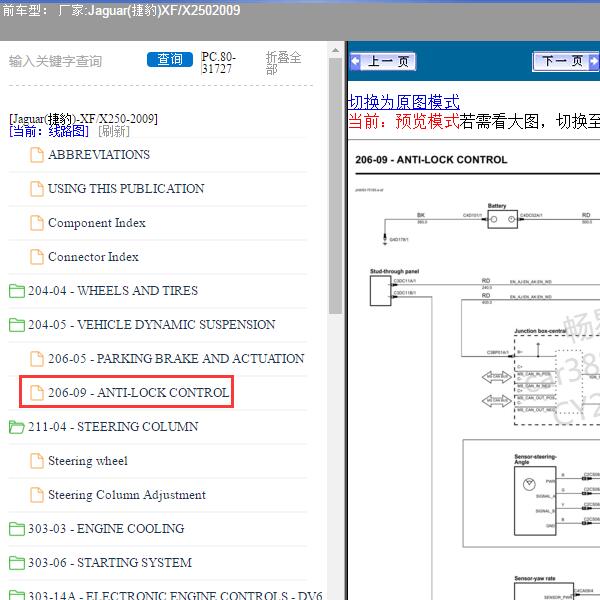Open Steering Column Adjustment diagram

[127, 495]
